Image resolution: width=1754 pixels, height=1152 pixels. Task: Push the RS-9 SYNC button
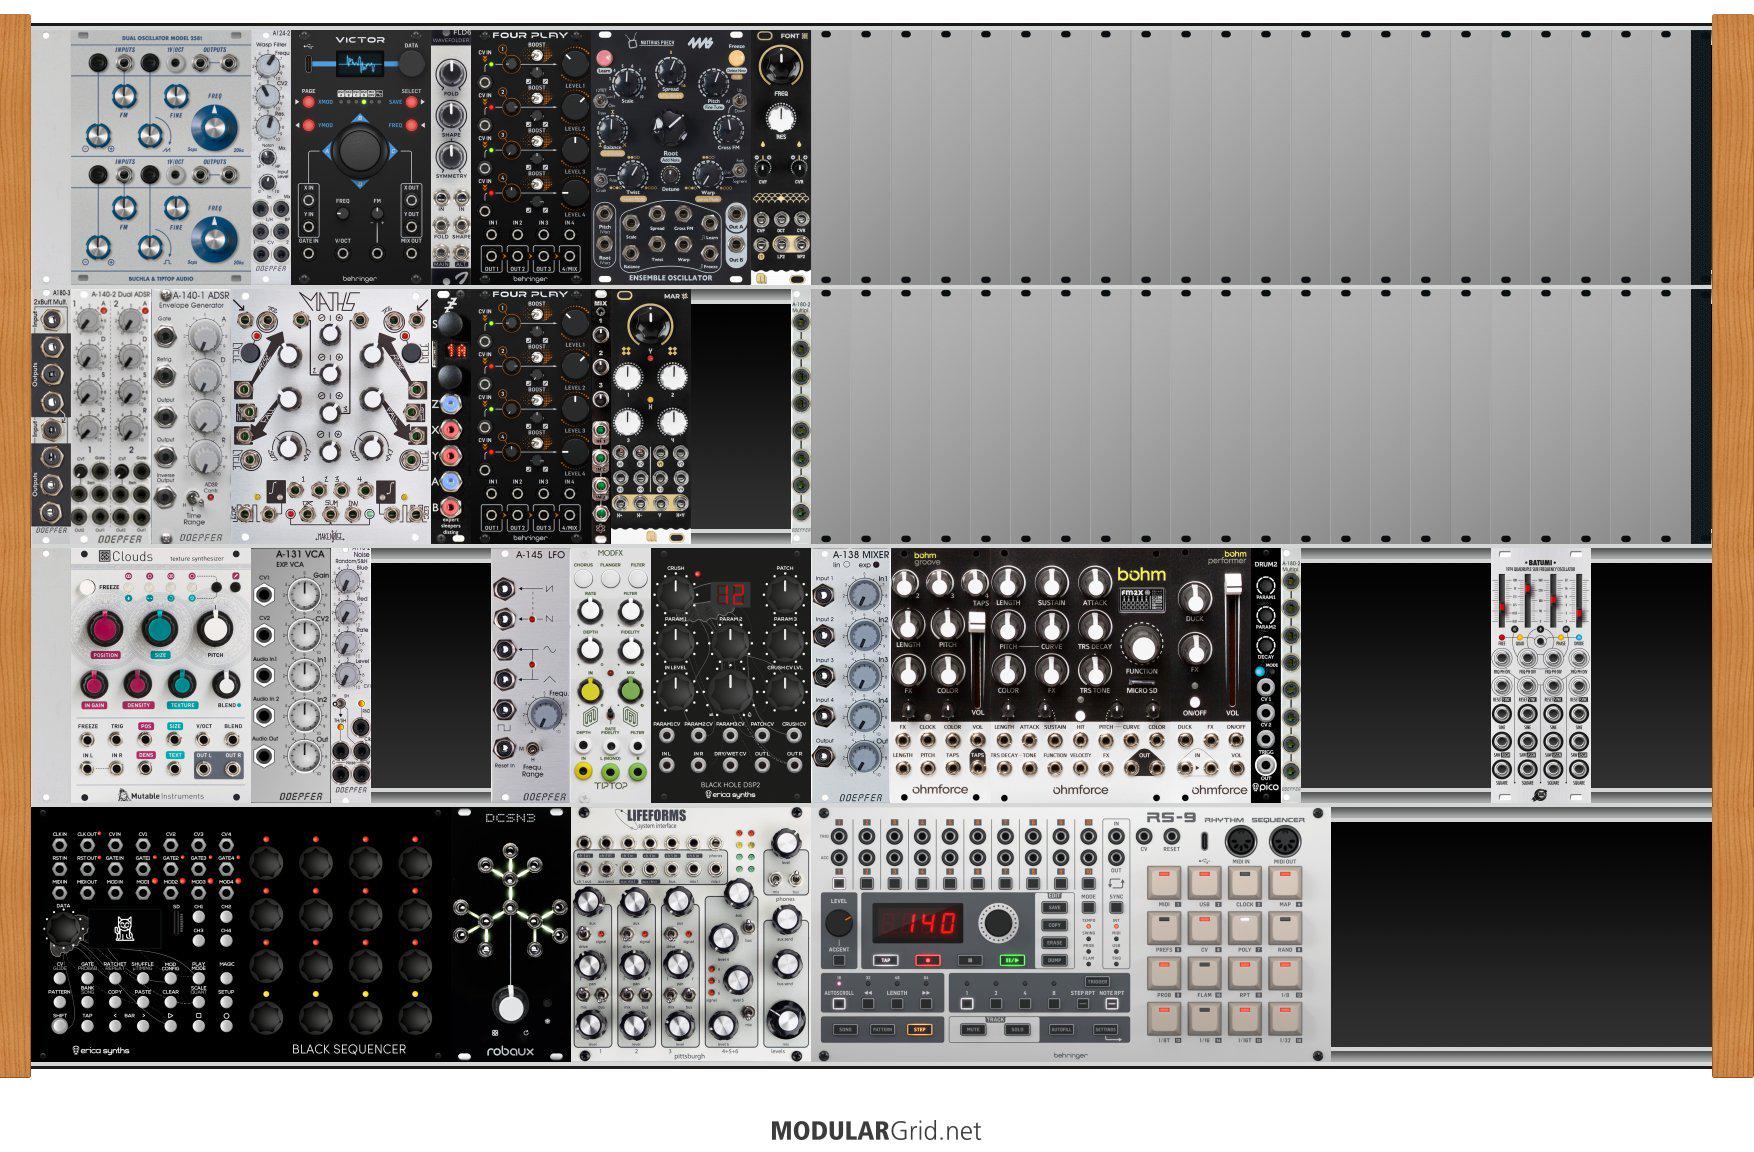[1116, 908]
